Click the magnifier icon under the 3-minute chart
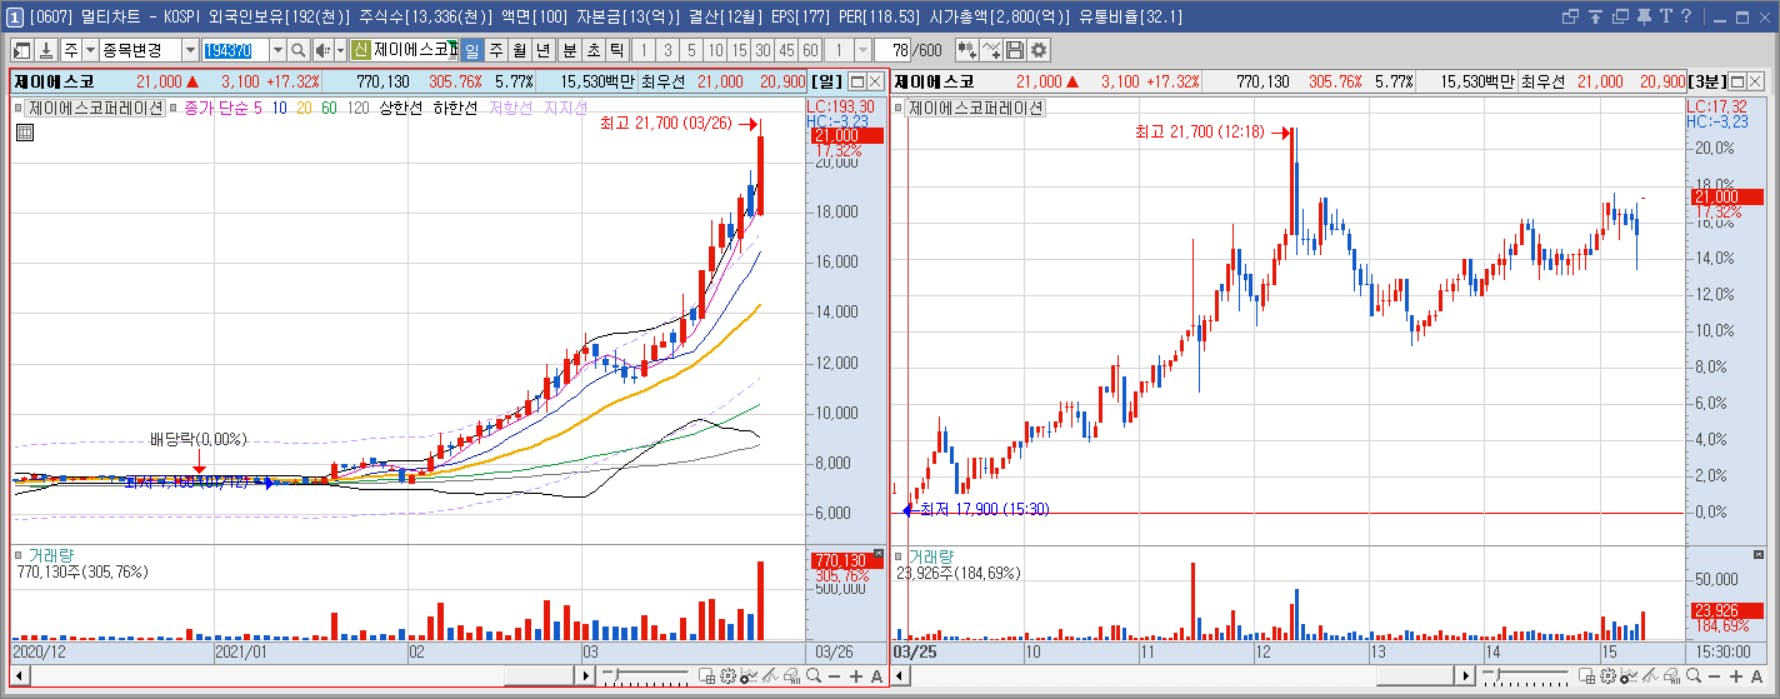The image size is (1780, 699). [1694, 677]
